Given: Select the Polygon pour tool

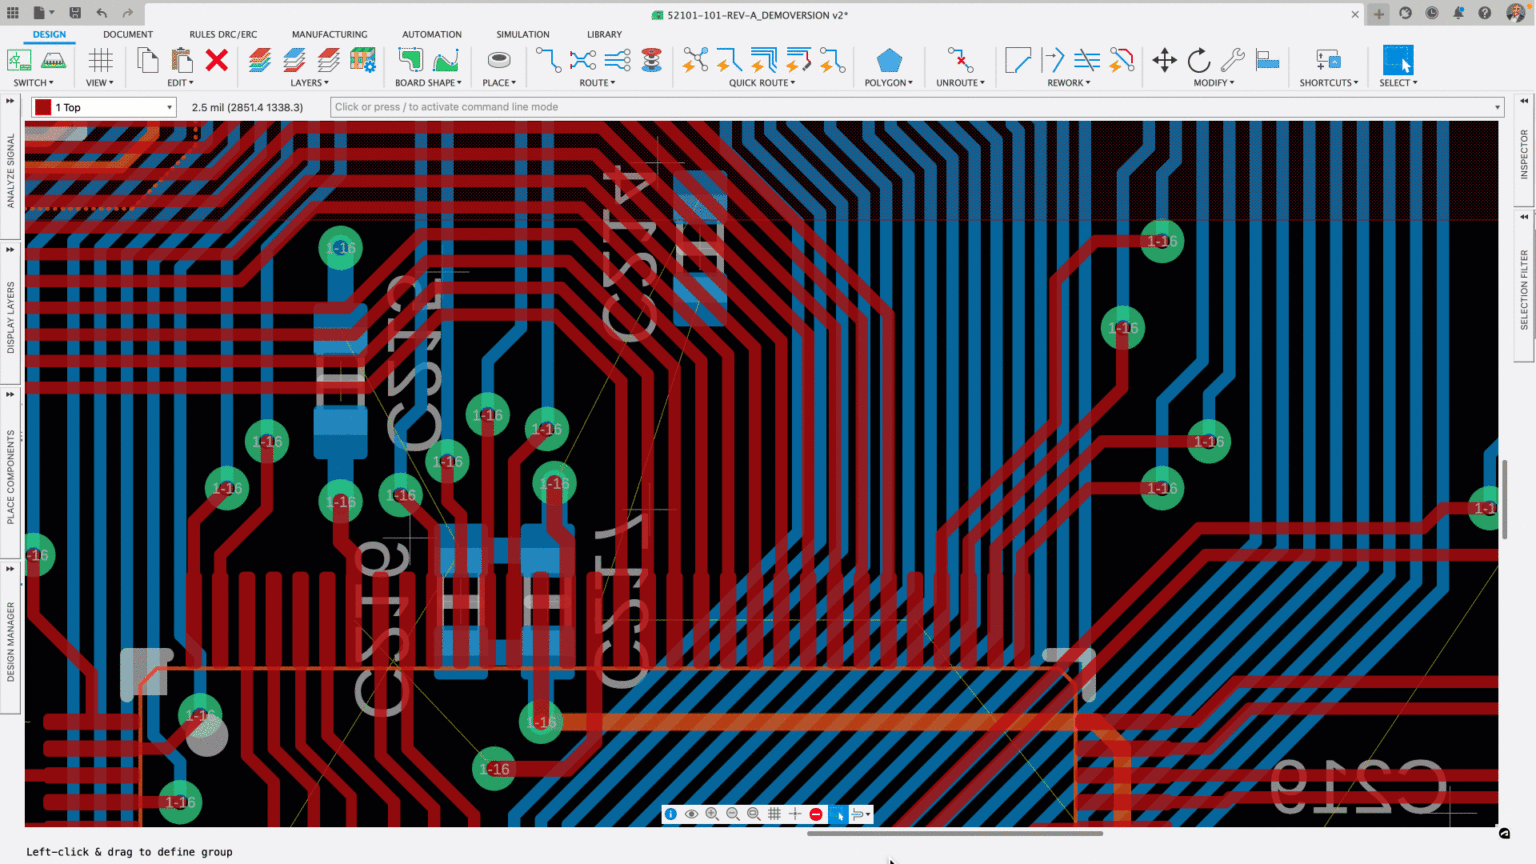Looking at the screenshot, I should 888,61.
